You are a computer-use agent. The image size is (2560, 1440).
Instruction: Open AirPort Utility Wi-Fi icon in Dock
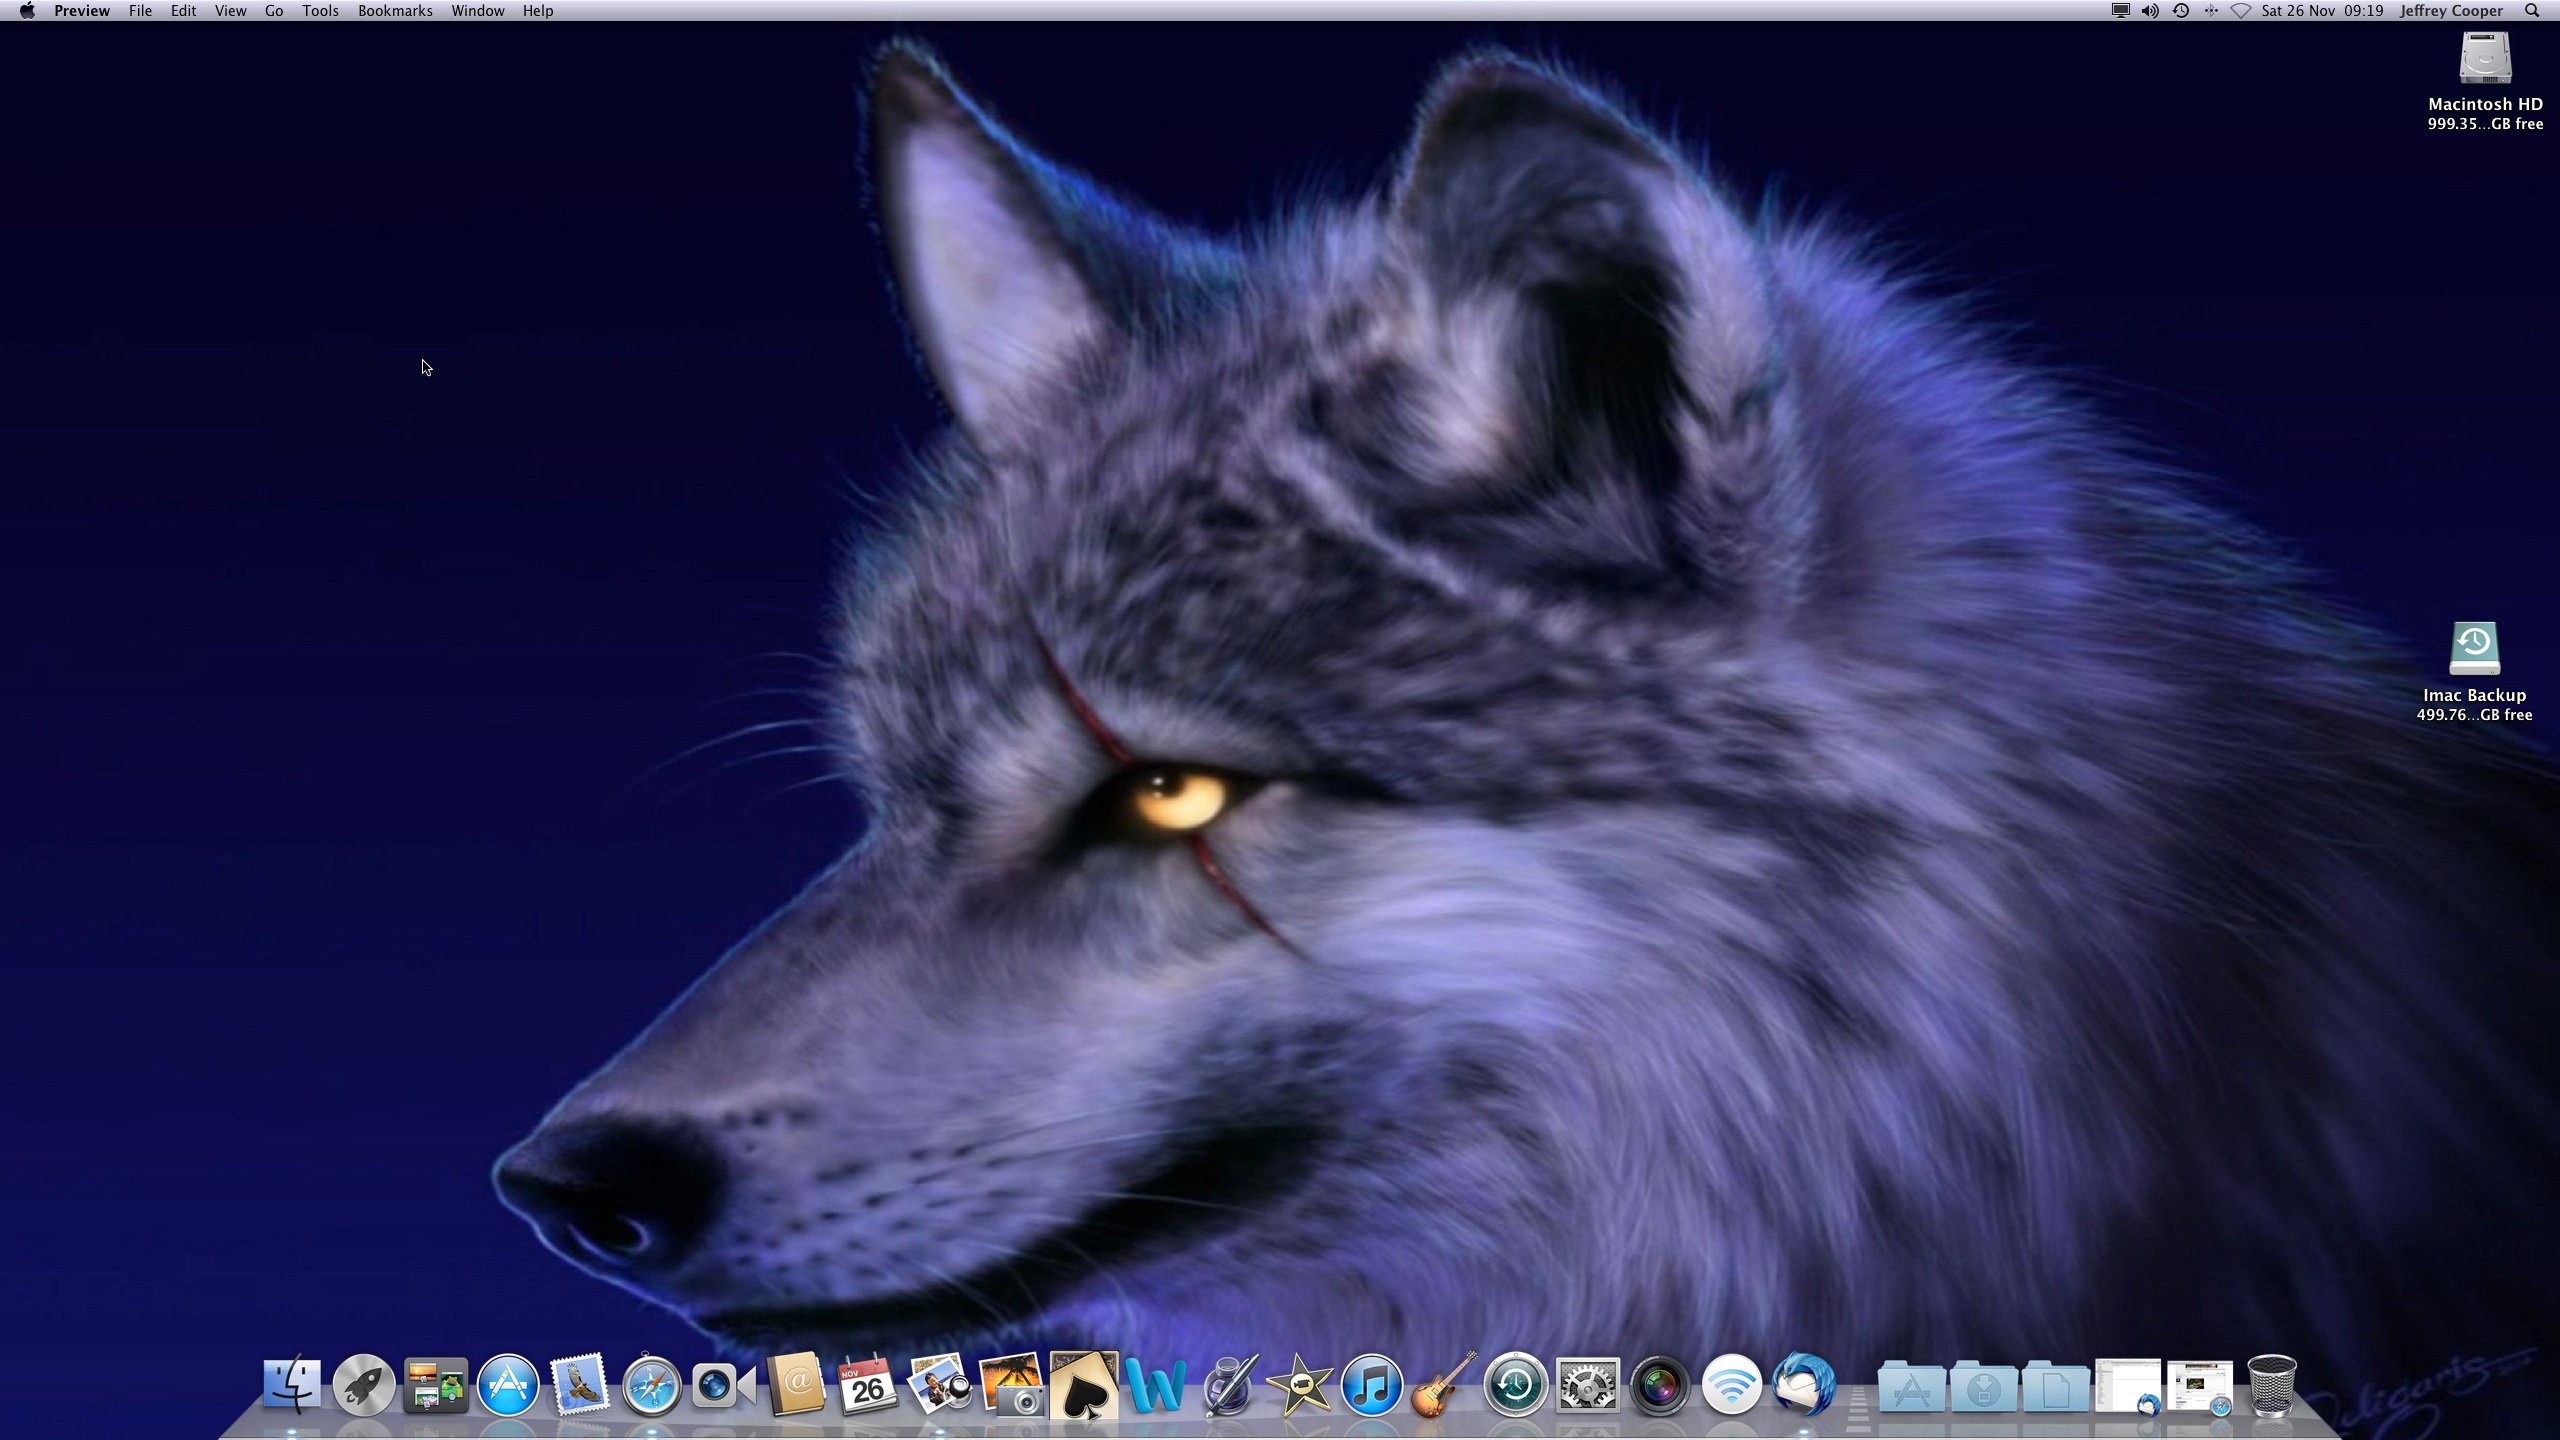[x=1732, y=1385]
